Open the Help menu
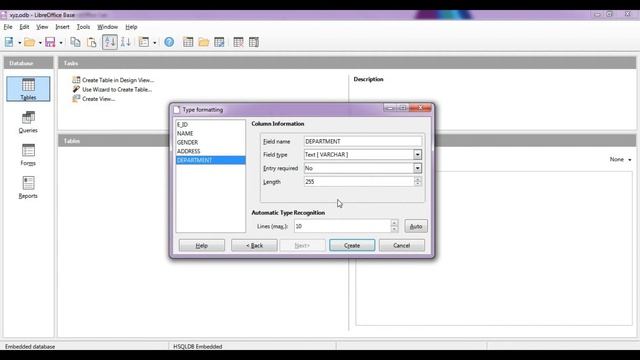 click(131, 27)
